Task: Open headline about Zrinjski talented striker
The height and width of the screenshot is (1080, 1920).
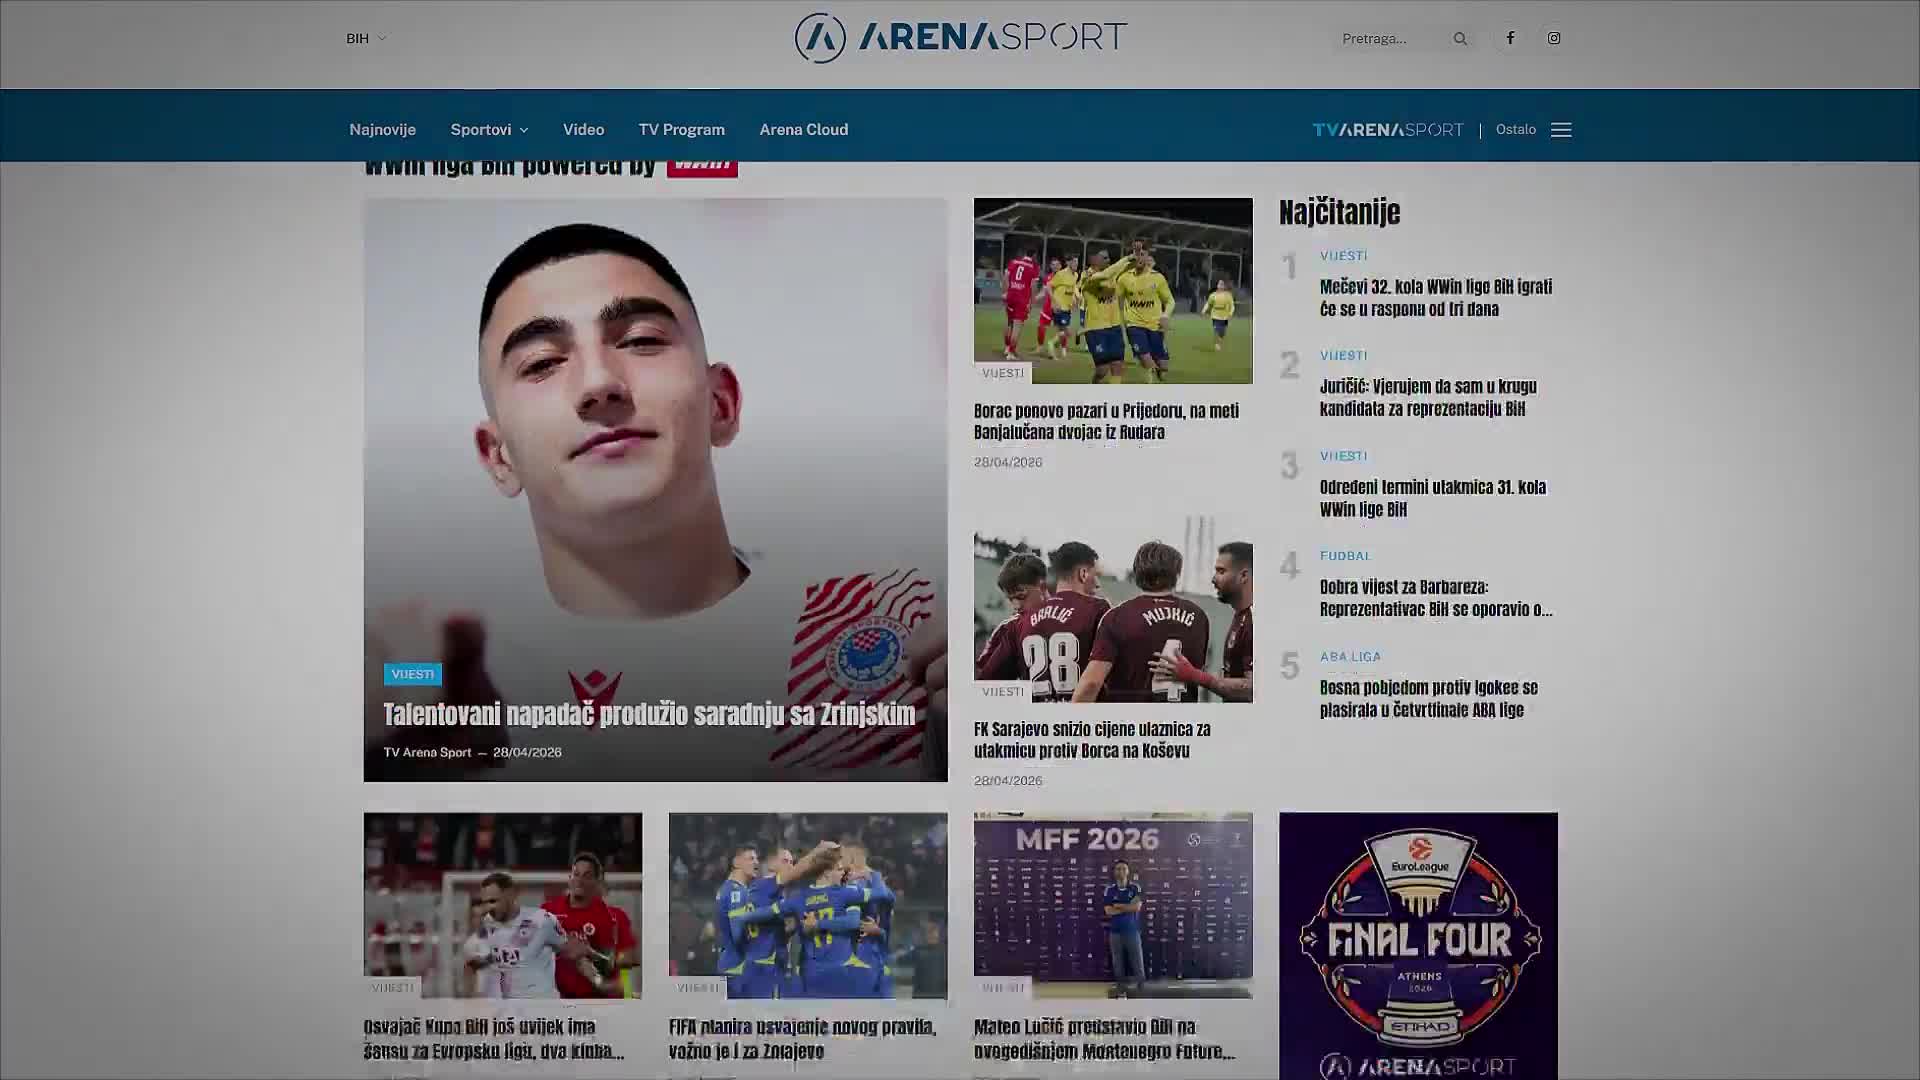Action: click(x=649, y=714)
